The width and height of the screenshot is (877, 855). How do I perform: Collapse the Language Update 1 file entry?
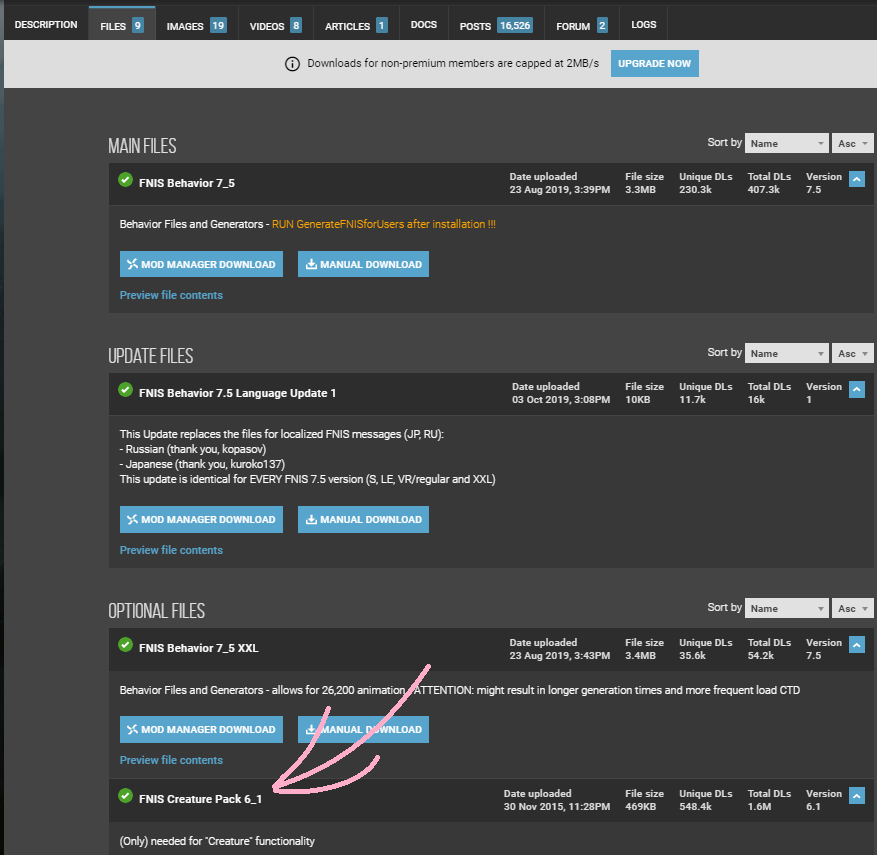point(856,390)
